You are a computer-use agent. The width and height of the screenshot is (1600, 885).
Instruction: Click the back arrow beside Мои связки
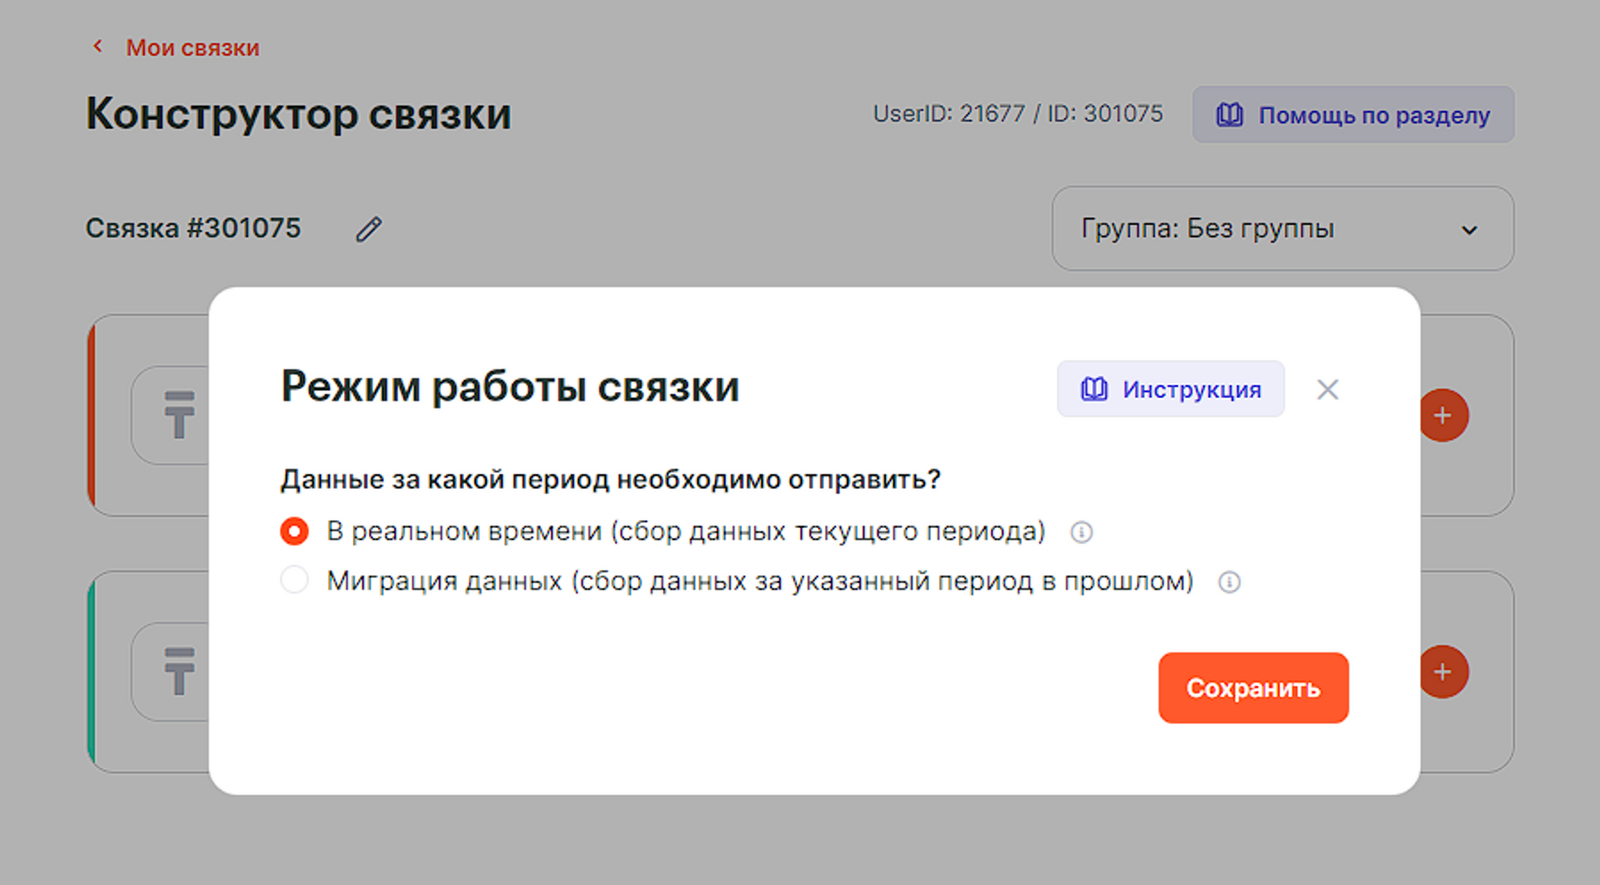97,46
